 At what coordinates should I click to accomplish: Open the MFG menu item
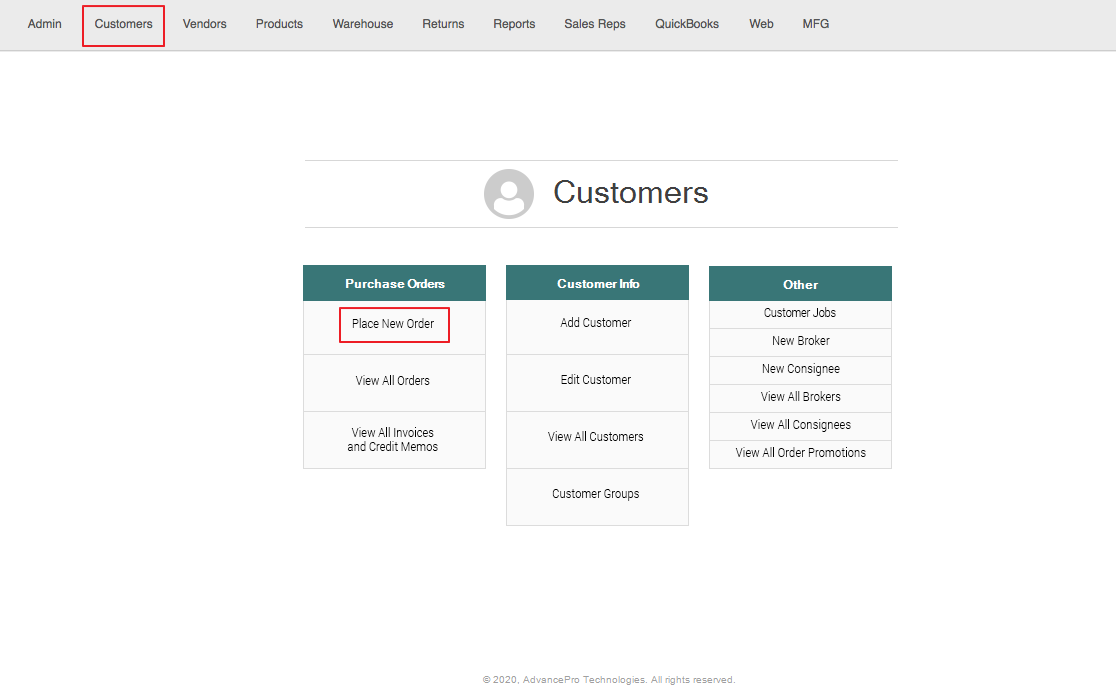tap(815, 24)
